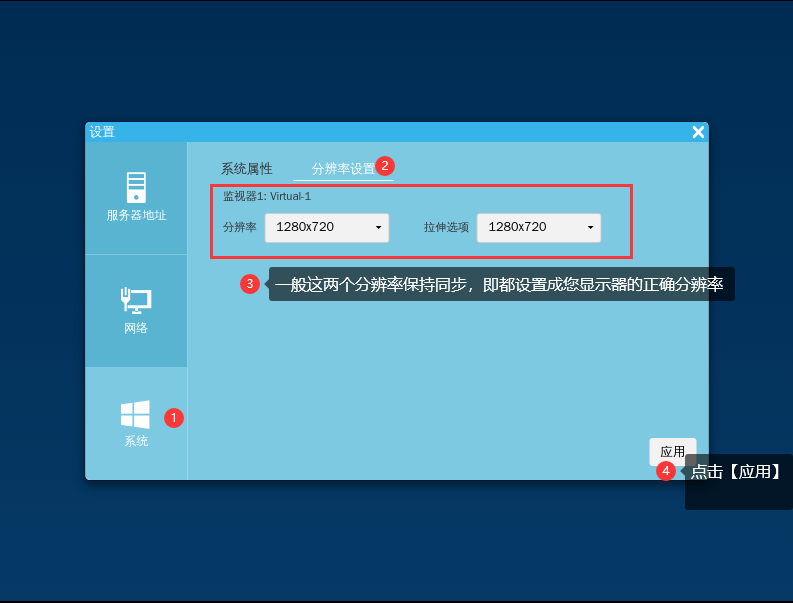Click the Windows logo system icon
The width and height of the screenshot is (793, 603).
(135, 414)
